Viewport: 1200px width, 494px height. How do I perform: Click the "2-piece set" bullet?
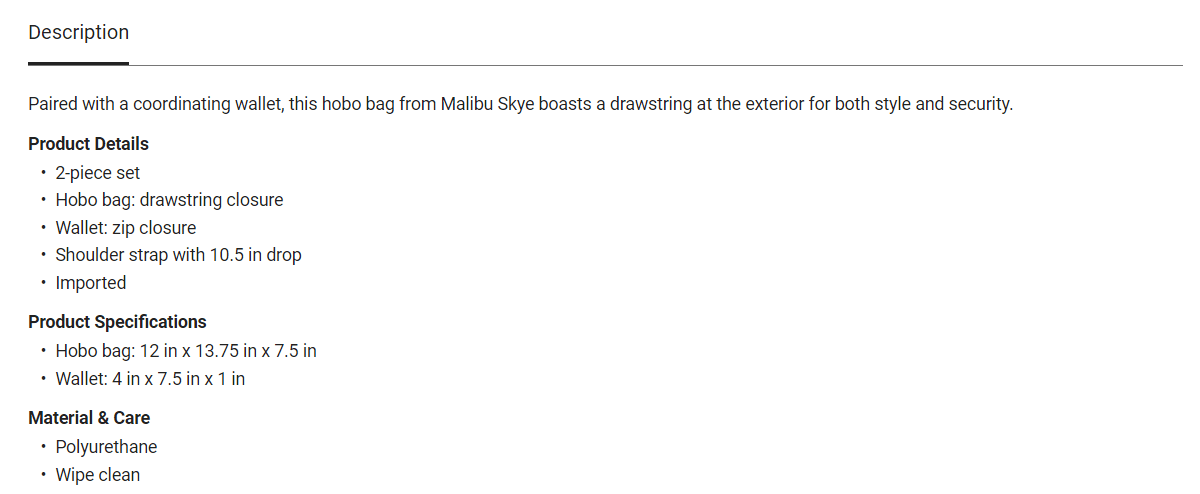[x=98, y=173]
